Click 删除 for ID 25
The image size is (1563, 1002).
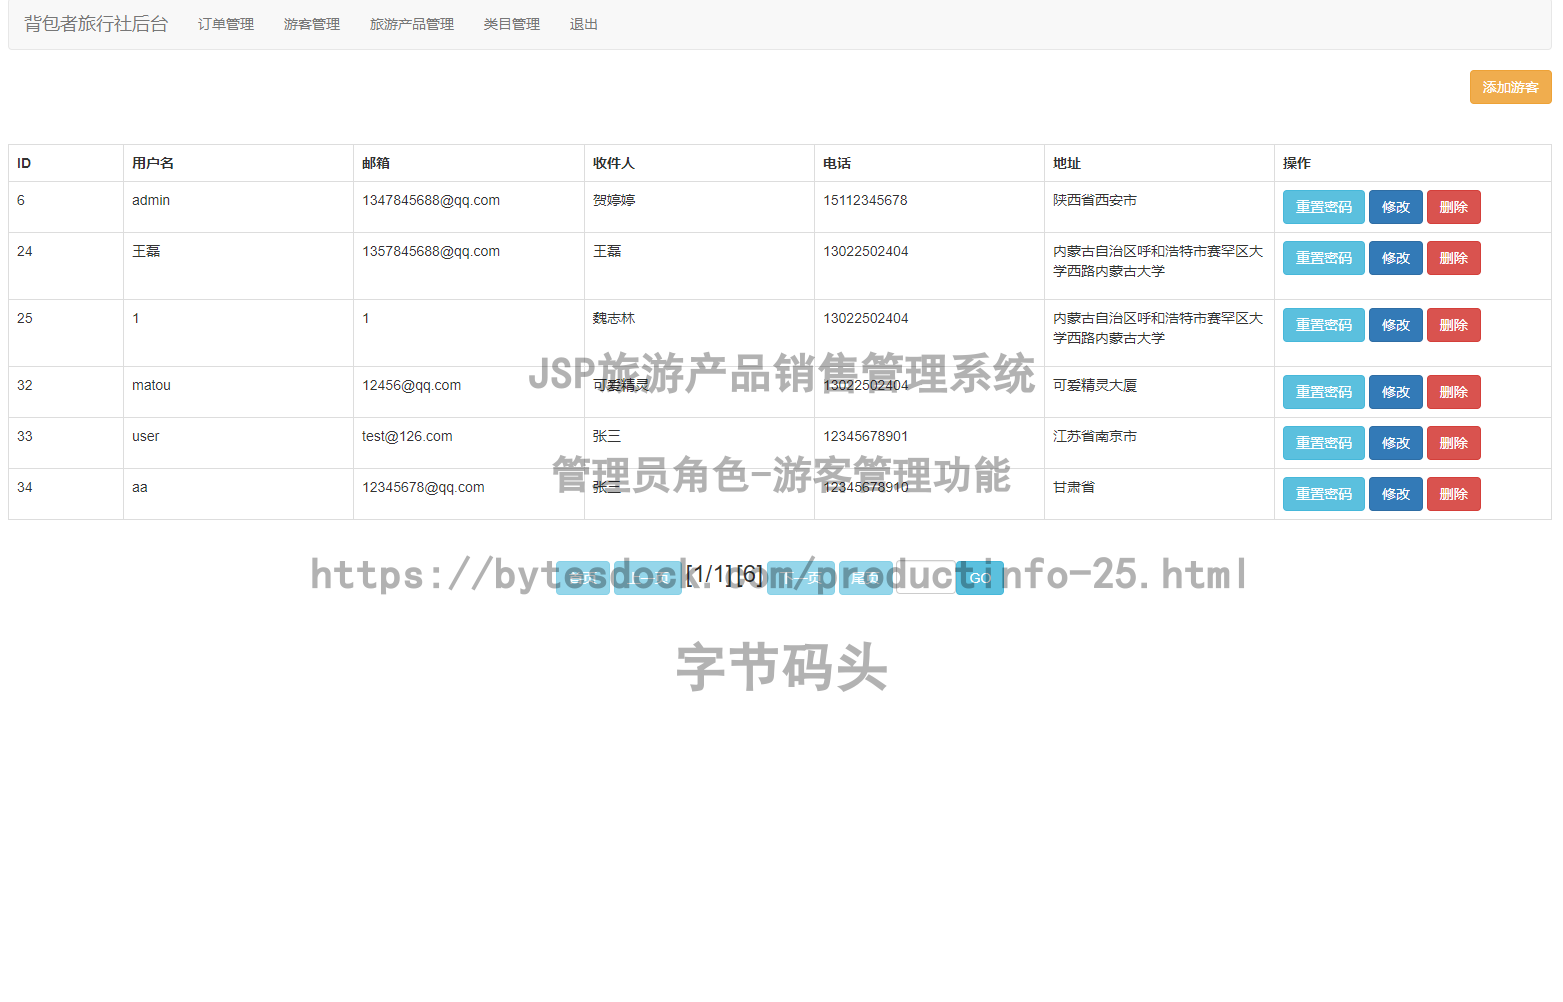point(1453,325)
